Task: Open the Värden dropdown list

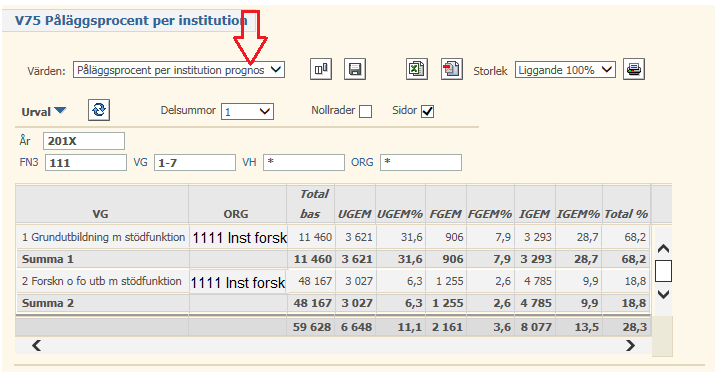Action: click(179, 70)
